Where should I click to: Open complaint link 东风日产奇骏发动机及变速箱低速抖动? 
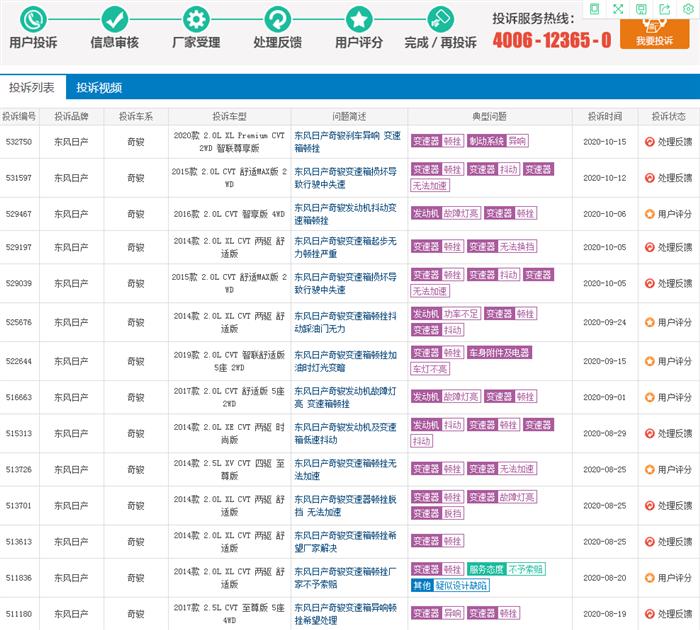pos(346,433)
